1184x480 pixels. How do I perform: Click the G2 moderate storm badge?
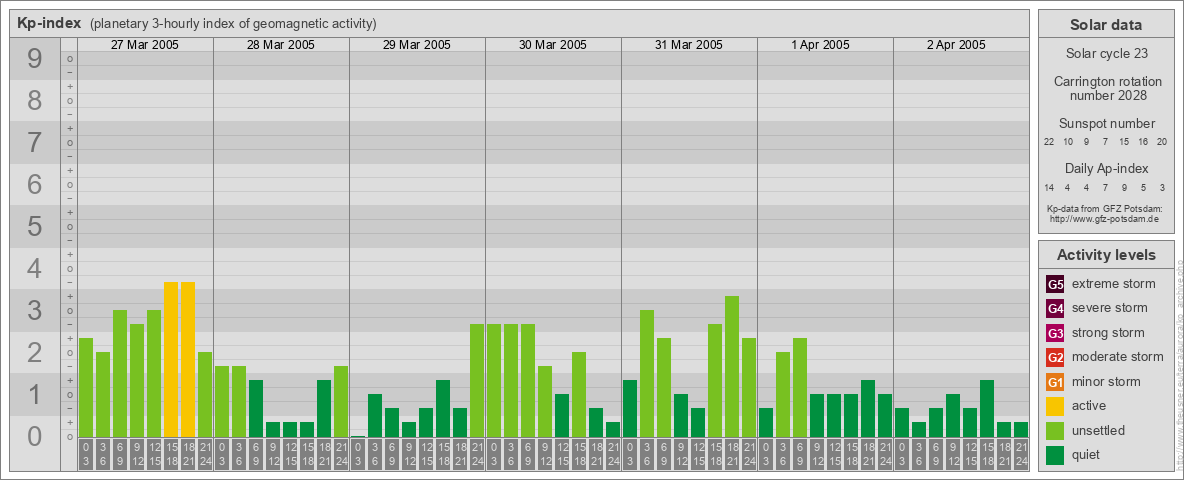click(x=1055, y=357)
